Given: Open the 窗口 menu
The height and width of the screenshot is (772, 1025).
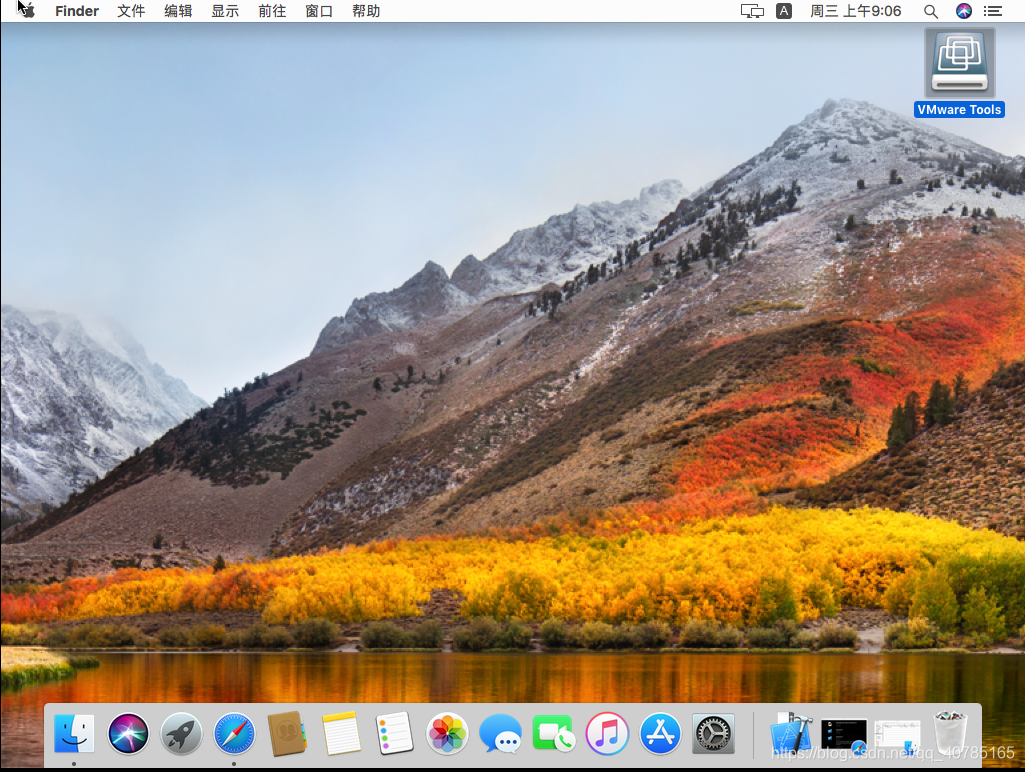Looking at the screenshot, I should tap(319, 11).
